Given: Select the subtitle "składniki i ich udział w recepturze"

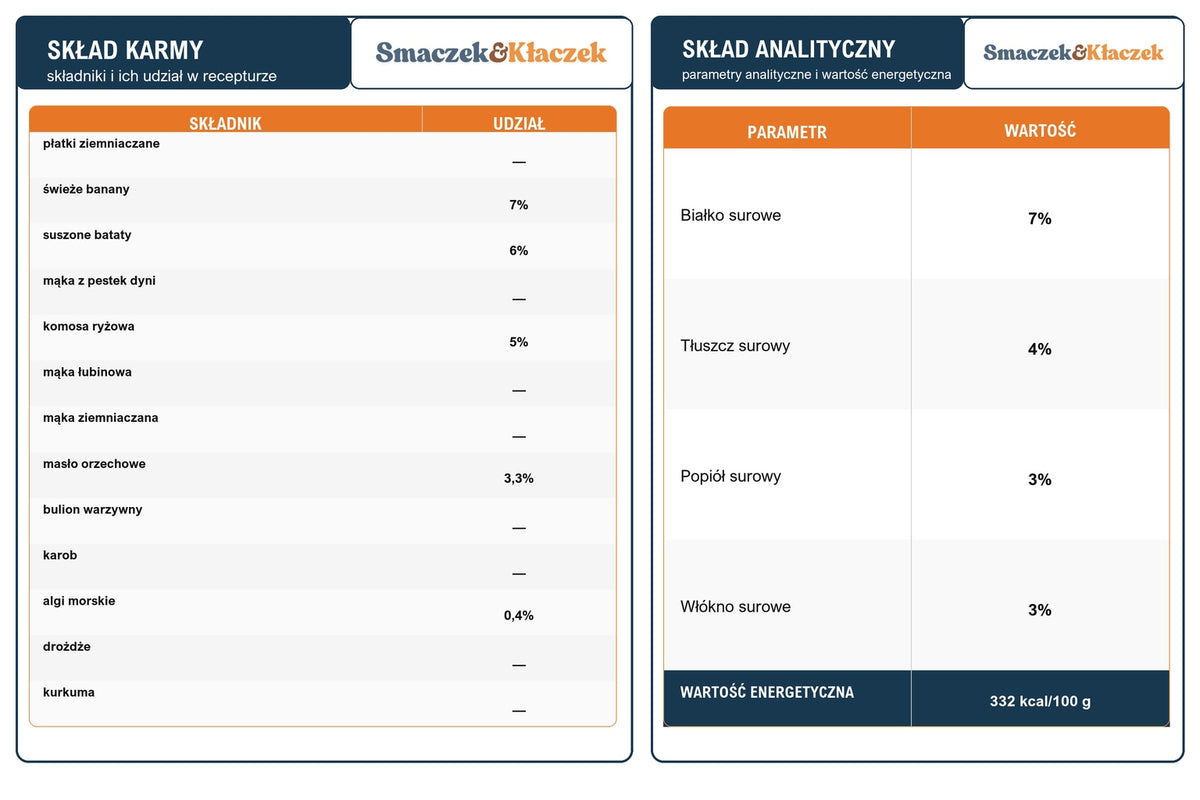Looking at the screenshot, I should tap(162, 76).
